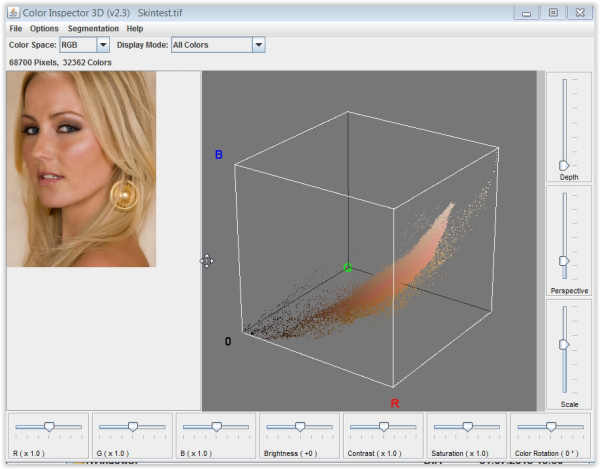Image resolution: width=600 pixels, height=469 pixels.
Task: Click the G (x 1.0) slider handle
Action: [x=133, y=426]
